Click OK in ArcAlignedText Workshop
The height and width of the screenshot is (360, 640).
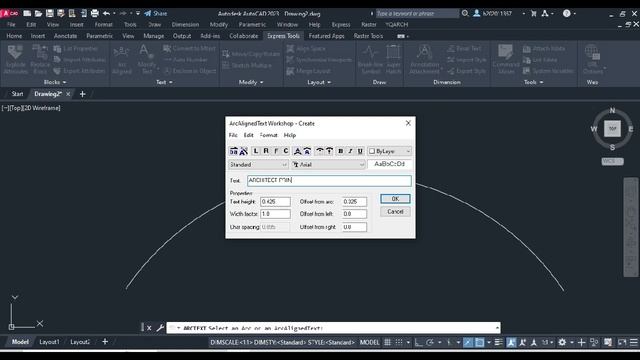pos(395,199)
